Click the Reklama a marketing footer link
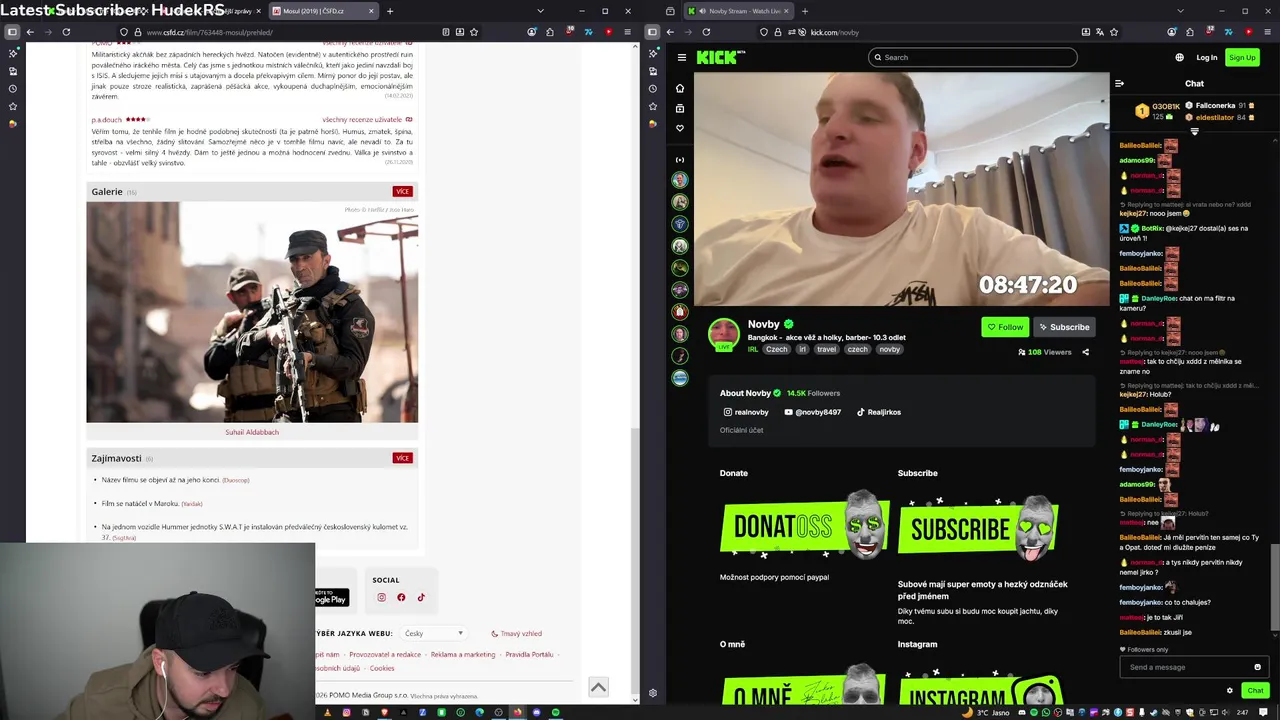Viewport: 1280px width, 720px height. pos(463,654)
